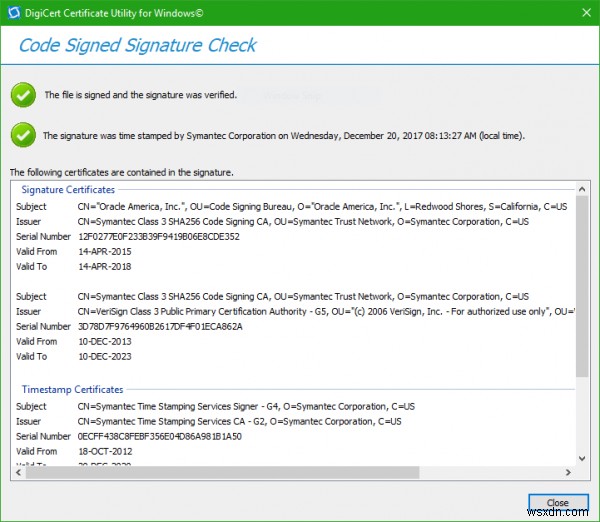Click the green checkmark beside file signed message
600x522 pixels.
point(22,95)
